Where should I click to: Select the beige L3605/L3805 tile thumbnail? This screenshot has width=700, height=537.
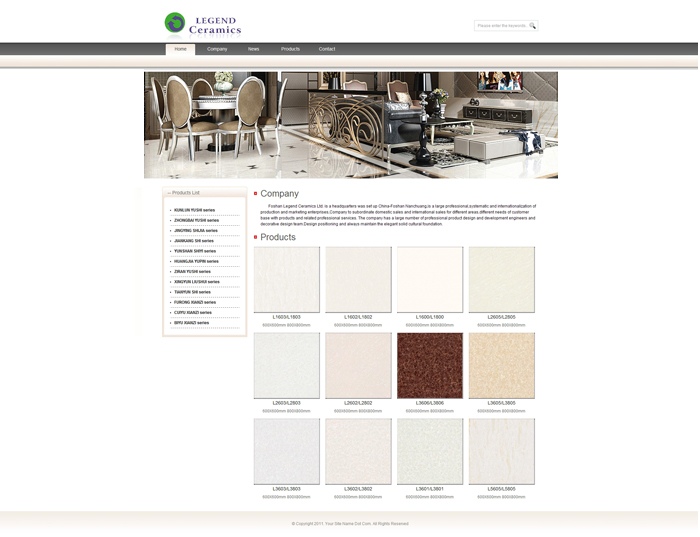[x=501, y=365]
